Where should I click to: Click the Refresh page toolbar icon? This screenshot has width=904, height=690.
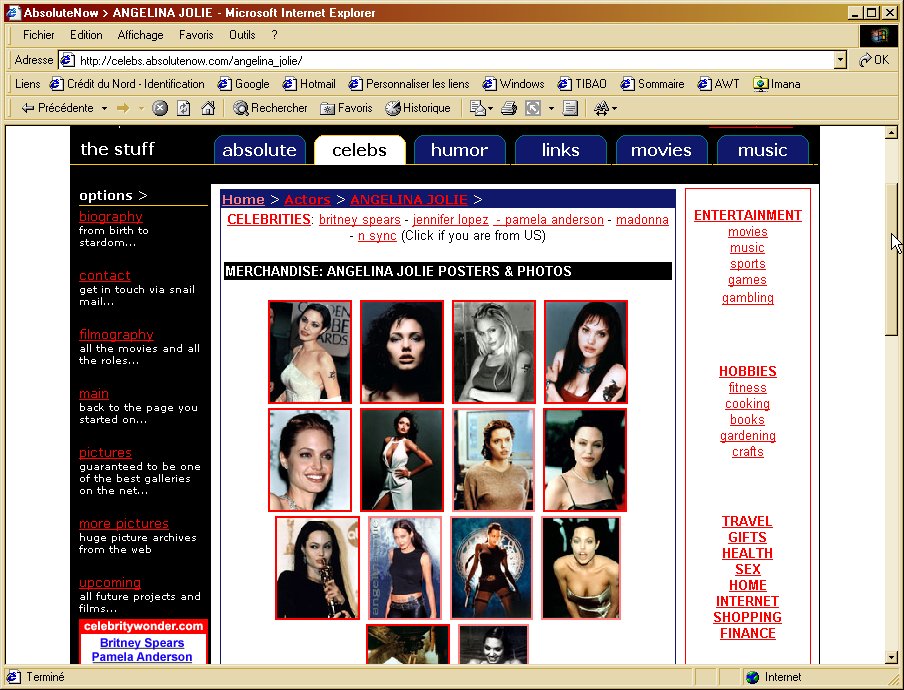(x=183, y=108)
